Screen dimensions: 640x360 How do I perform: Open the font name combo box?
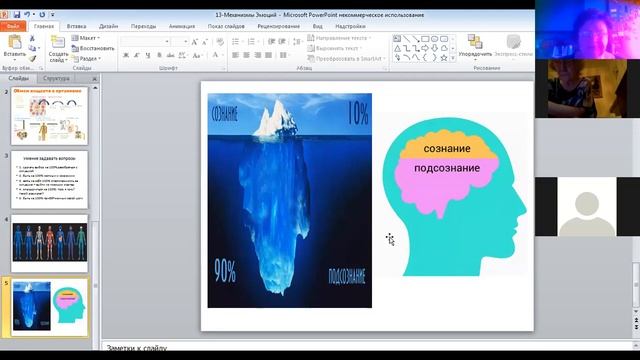pos(145,42)
